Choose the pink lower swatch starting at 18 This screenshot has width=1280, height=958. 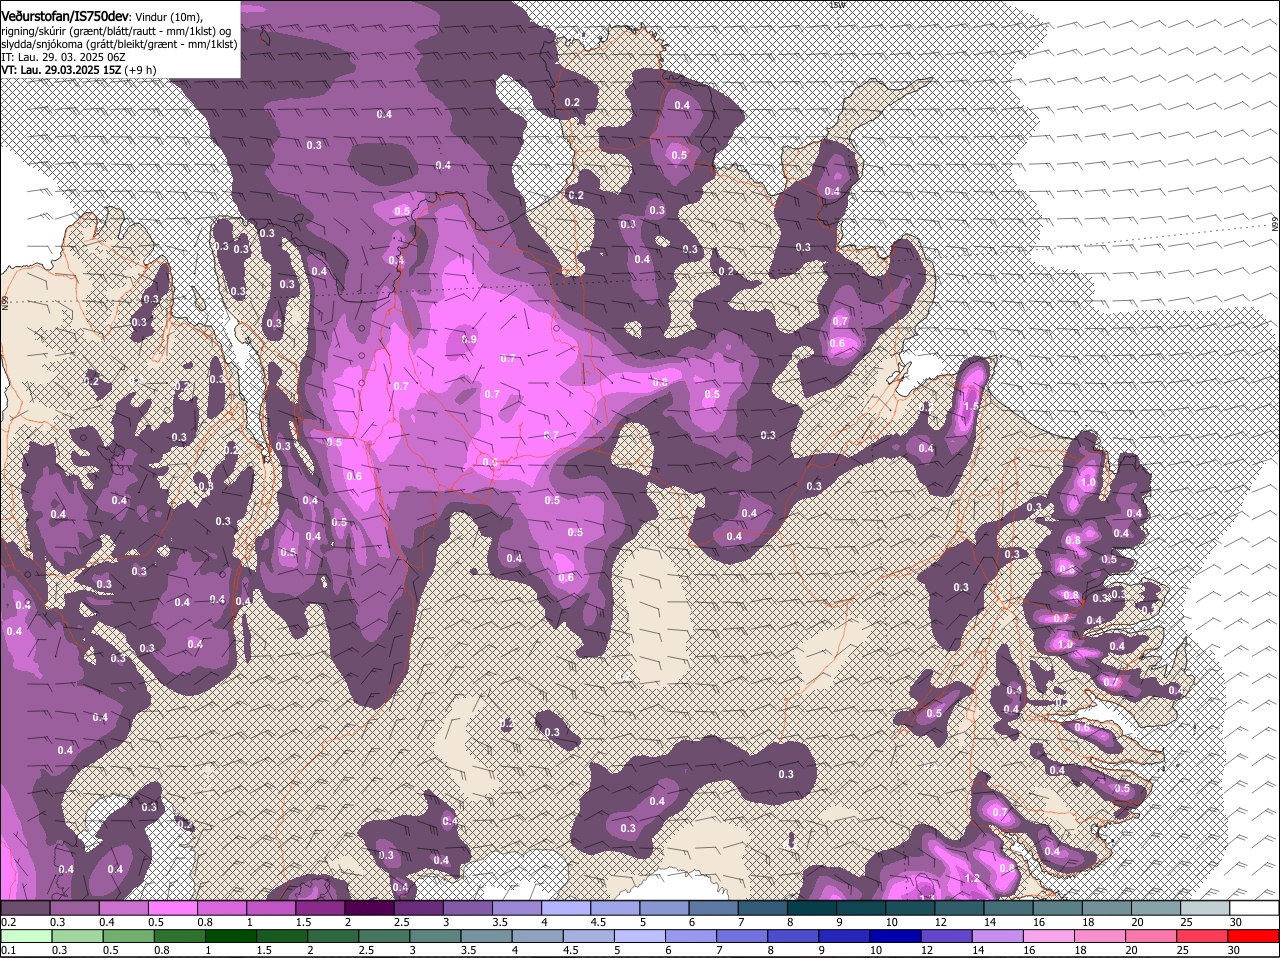[x=1101, y=936]
